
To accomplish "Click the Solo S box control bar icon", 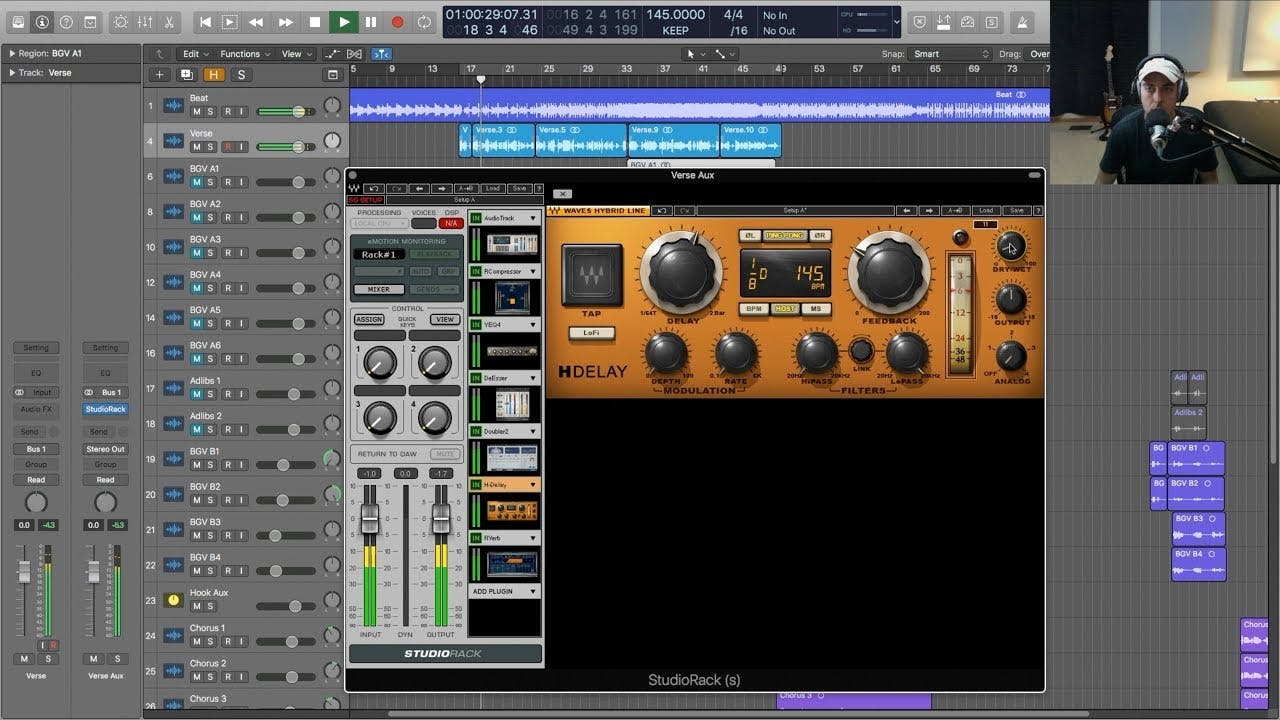I will point(991,21).
